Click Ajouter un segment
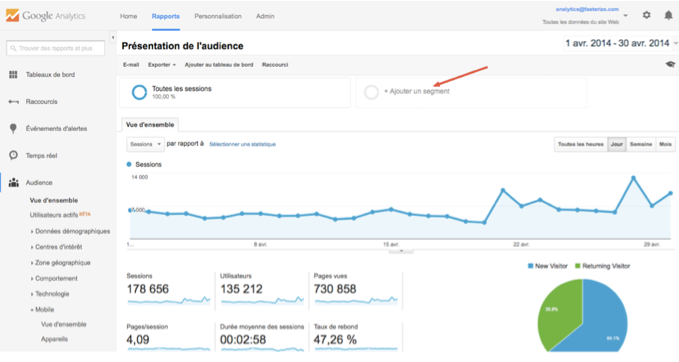 click(x=417, y=91)
